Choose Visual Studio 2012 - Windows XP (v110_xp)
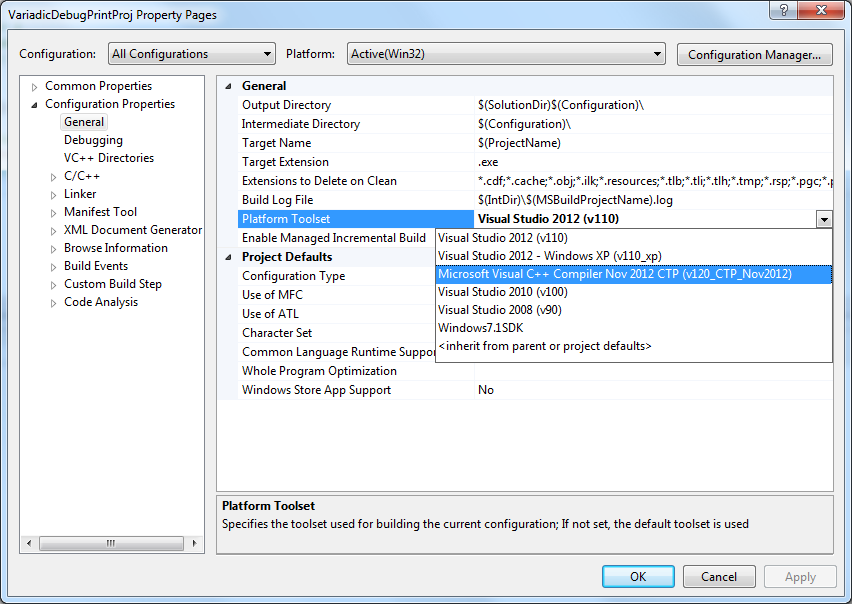This screenshot has width=852, height=604. coord(634,256)
